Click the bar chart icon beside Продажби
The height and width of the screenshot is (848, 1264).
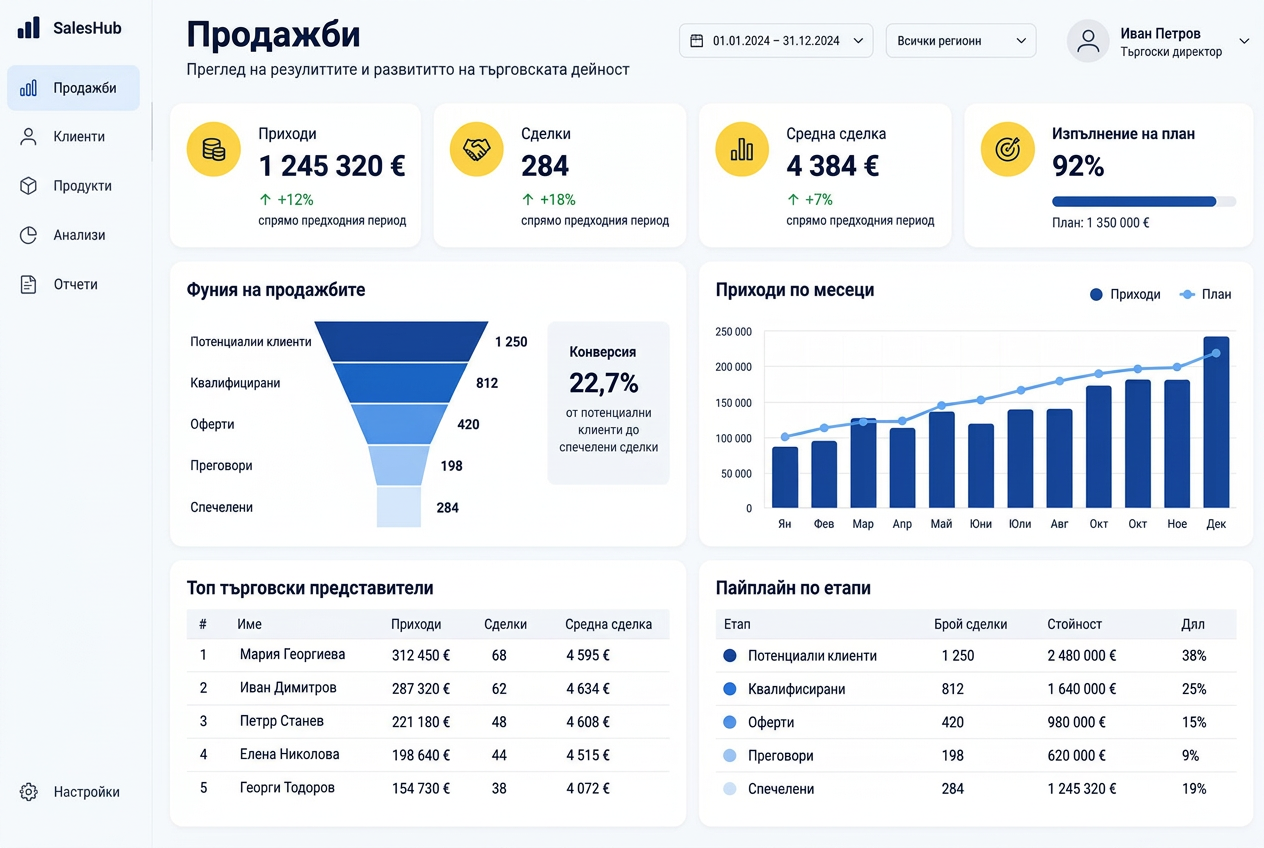(29, 88)
